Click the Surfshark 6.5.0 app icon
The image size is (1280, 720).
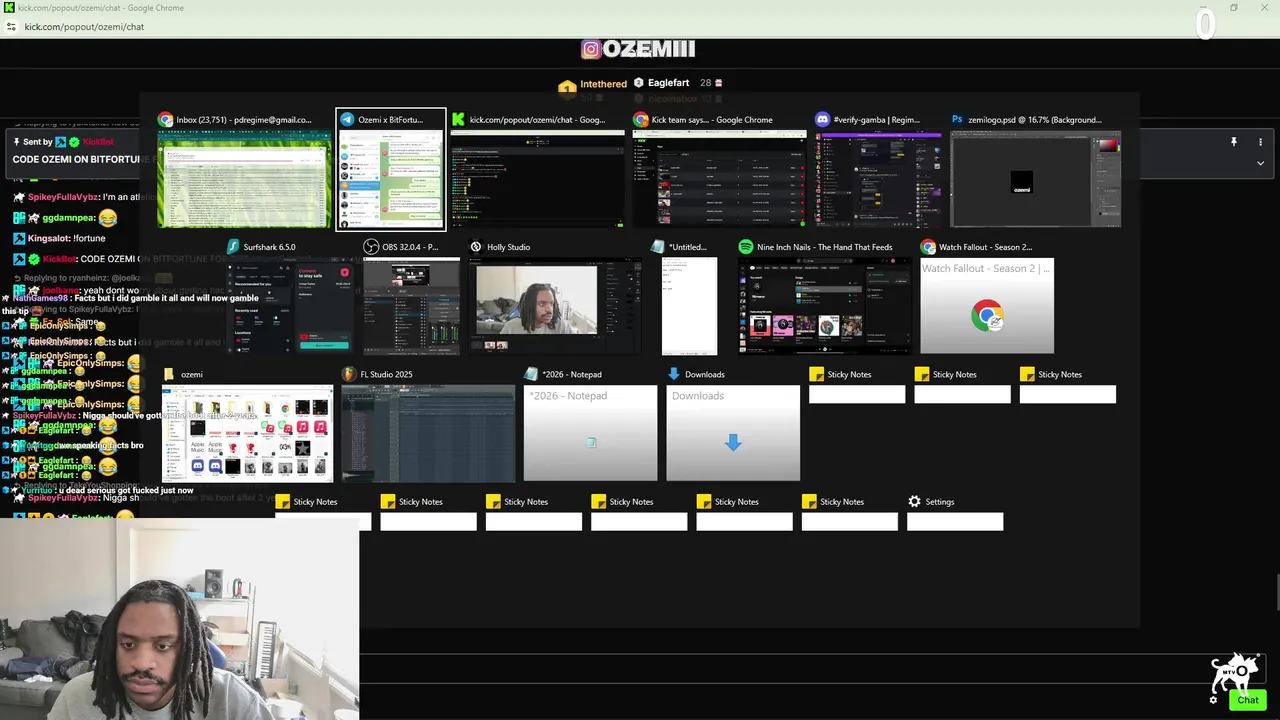pos(233,246)
